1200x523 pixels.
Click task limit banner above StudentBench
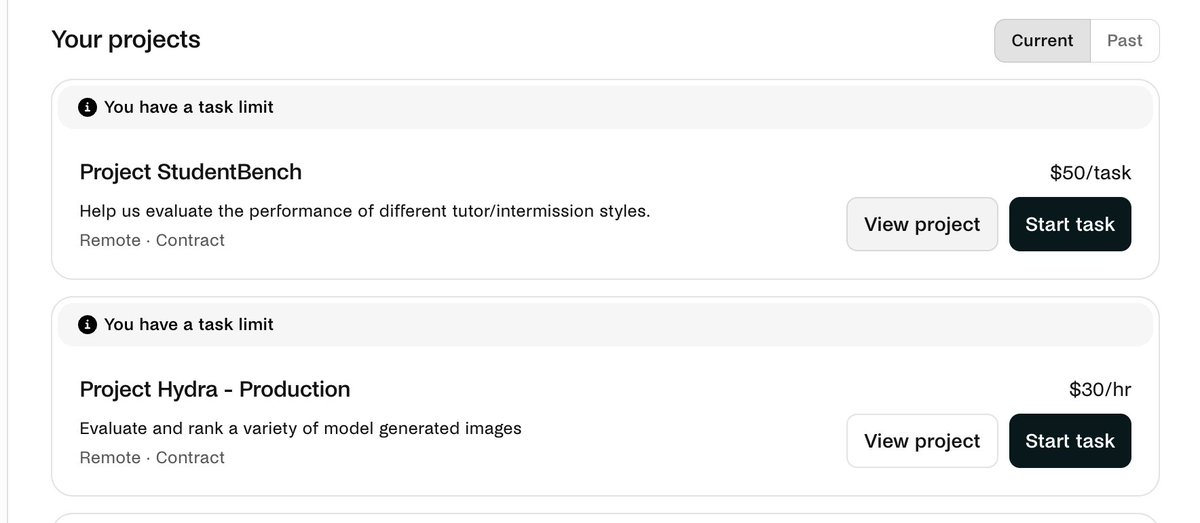pyautogui.click(x=605, y=107)
